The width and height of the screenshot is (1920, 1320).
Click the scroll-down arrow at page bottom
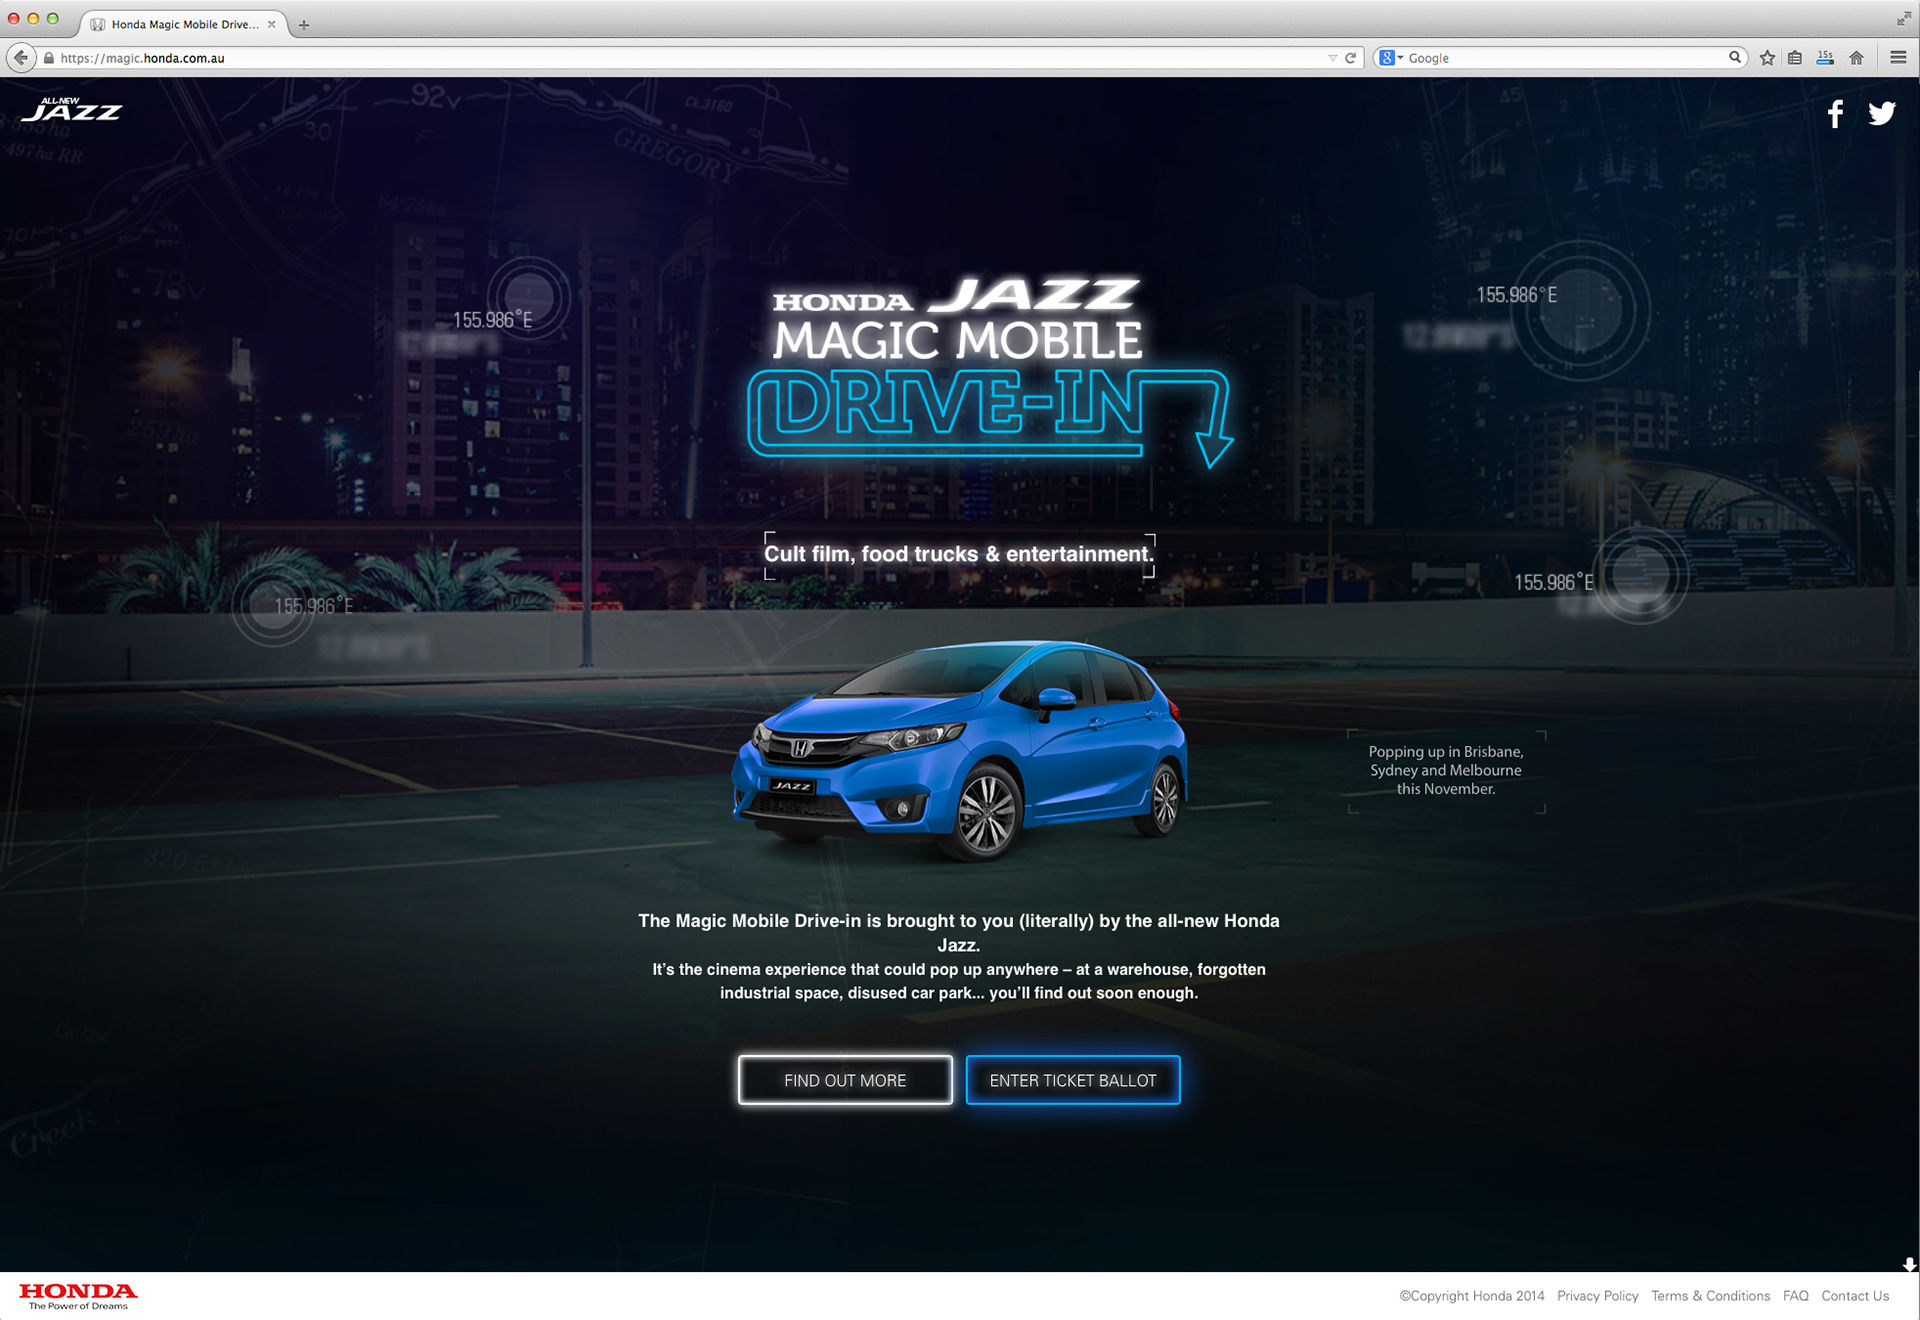tap(1909, 1265)
